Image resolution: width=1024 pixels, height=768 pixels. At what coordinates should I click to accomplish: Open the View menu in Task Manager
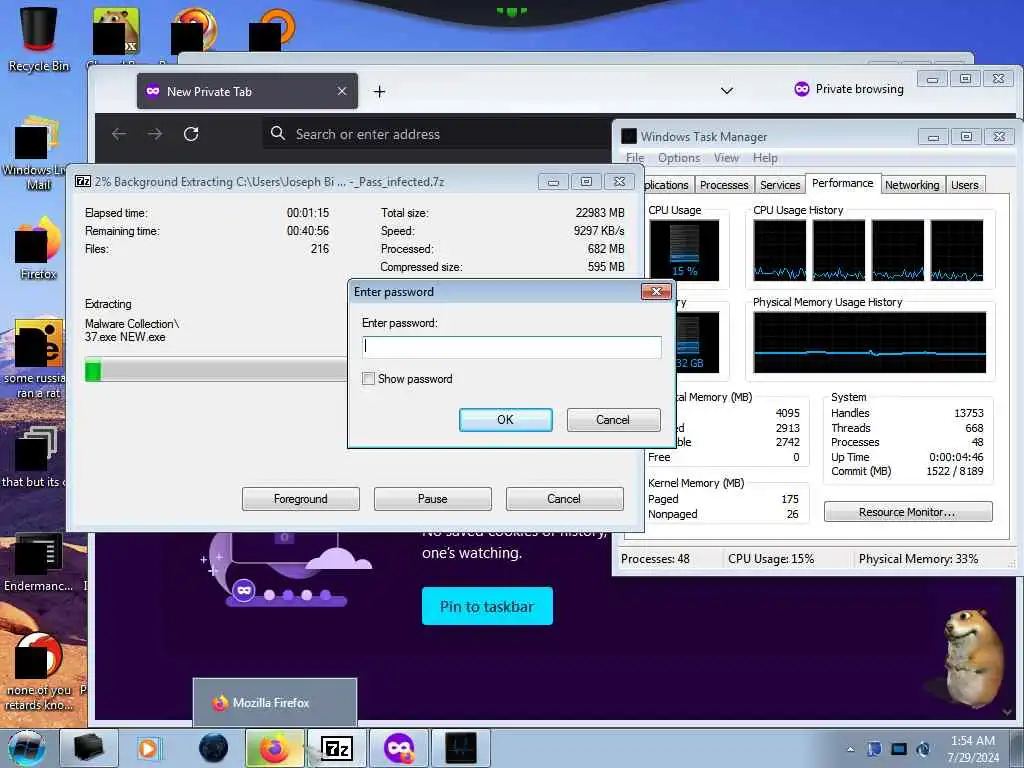pos(726,158)
